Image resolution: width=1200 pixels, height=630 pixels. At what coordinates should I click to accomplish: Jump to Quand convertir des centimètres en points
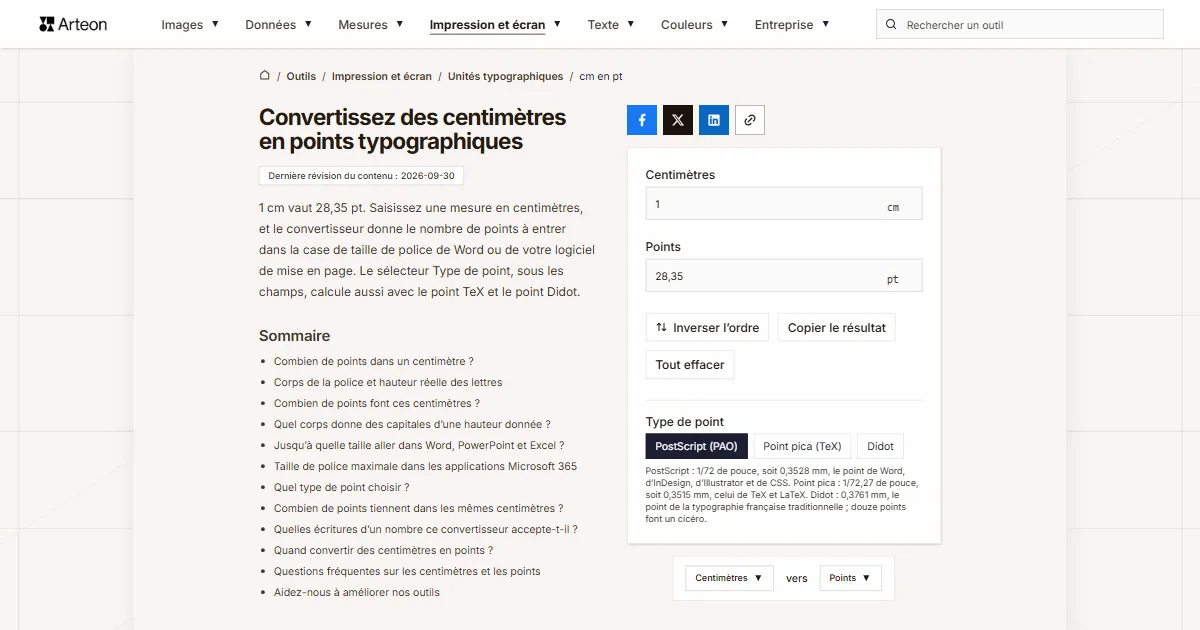384,550
